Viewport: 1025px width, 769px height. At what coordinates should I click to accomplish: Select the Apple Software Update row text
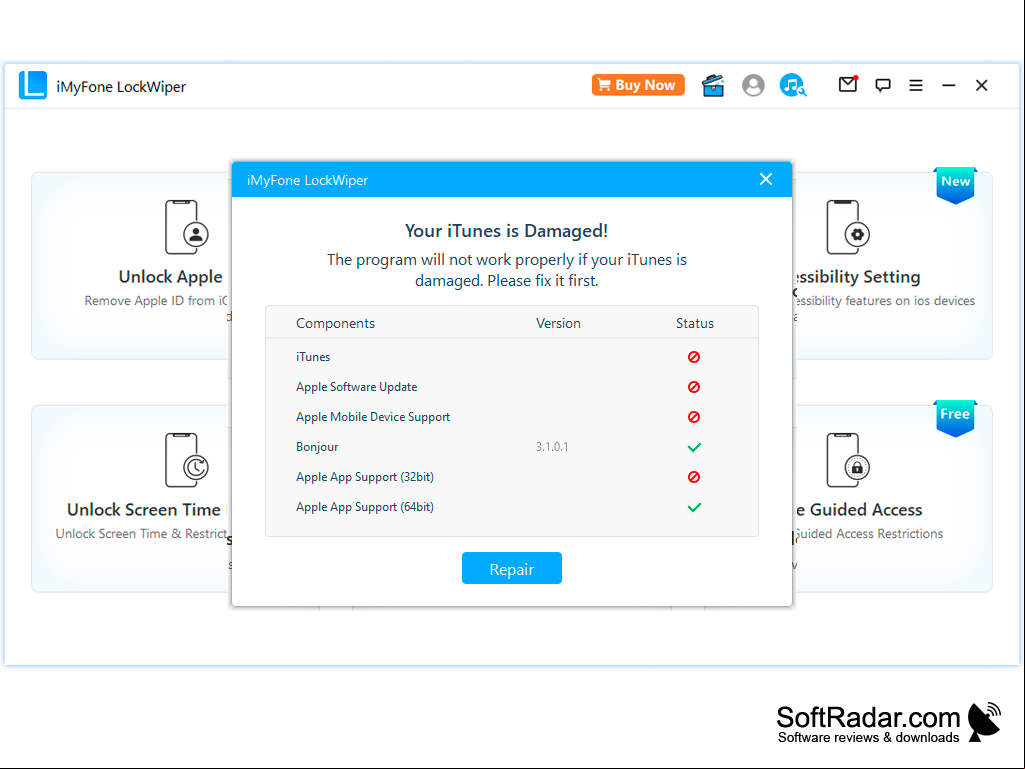[356, 387]
